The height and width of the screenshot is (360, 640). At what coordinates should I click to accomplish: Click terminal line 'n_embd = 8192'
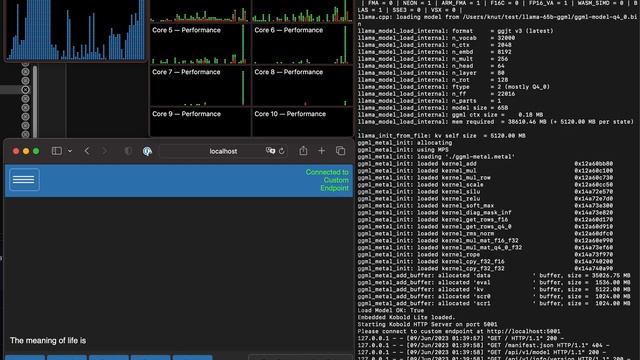(435, 52)
